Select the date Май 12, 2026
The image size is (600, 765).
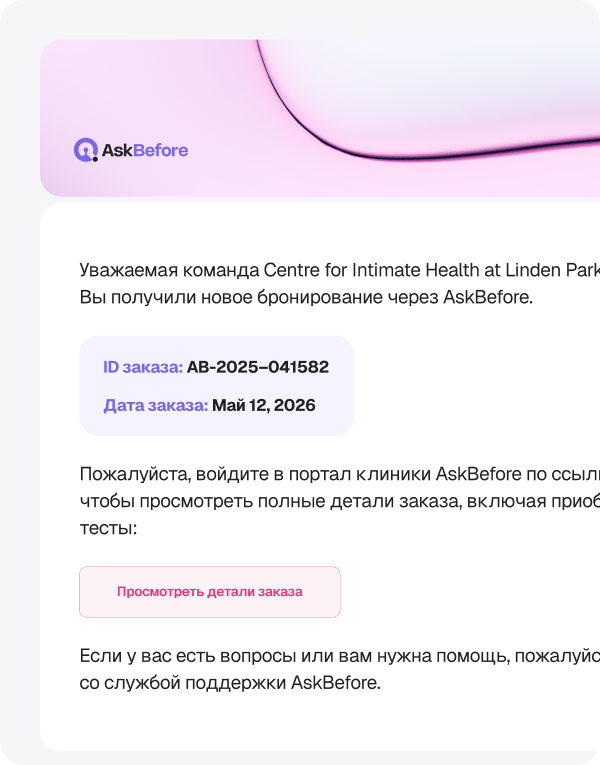pyautogui.click(x=264, y=405)
